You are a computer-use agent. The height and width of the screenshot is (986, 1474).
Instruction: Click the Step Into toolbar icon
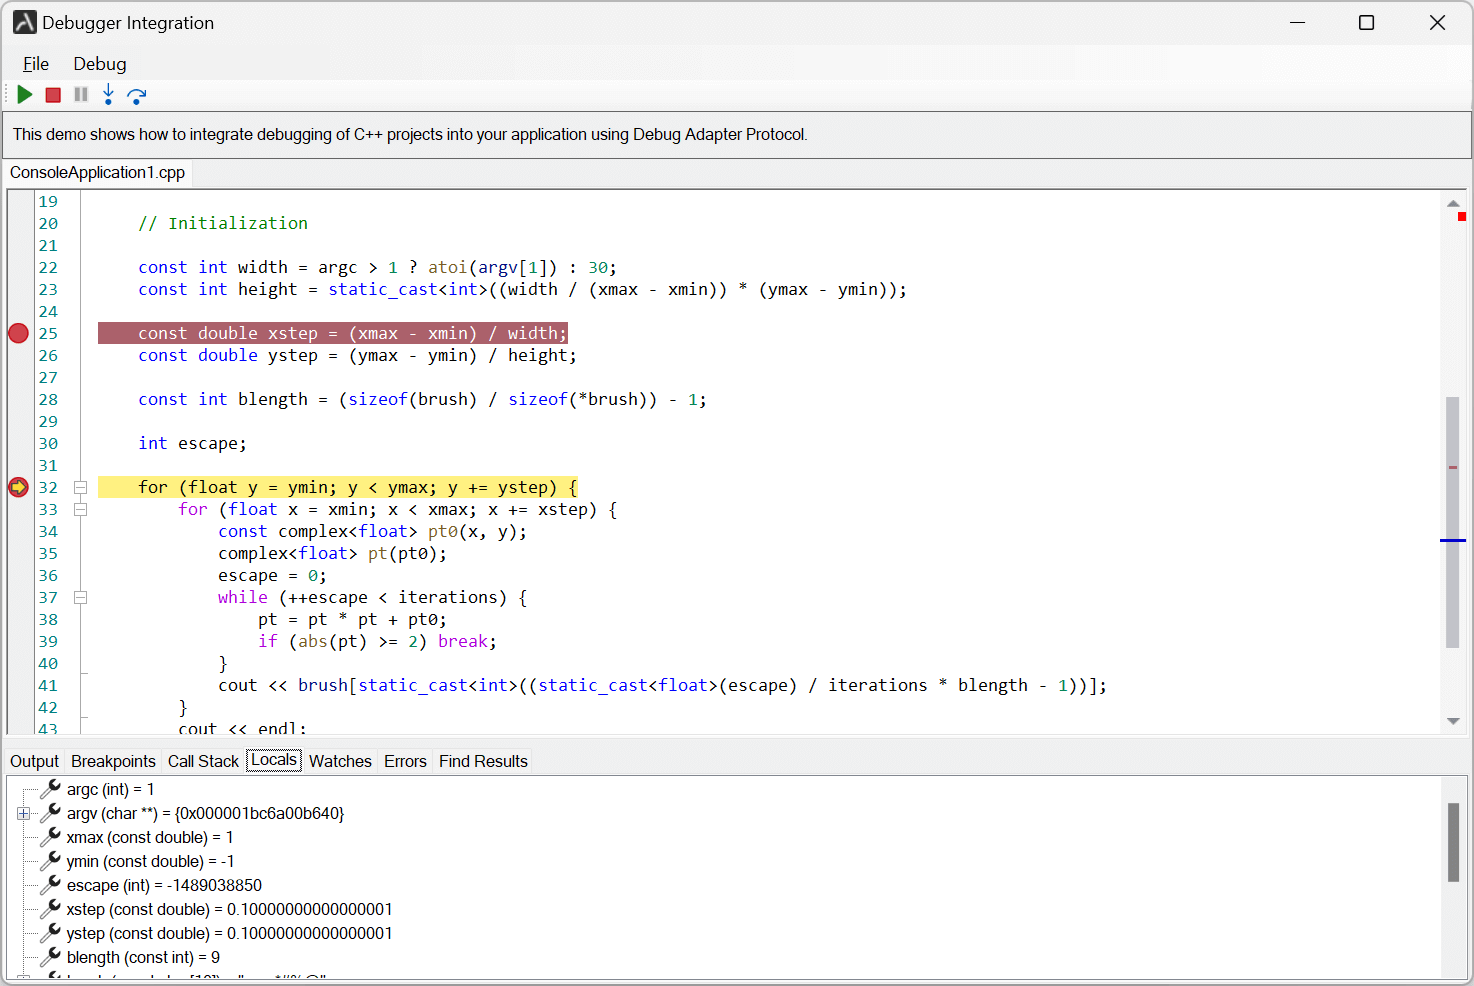pyautogui.click(x=108, y=95)
